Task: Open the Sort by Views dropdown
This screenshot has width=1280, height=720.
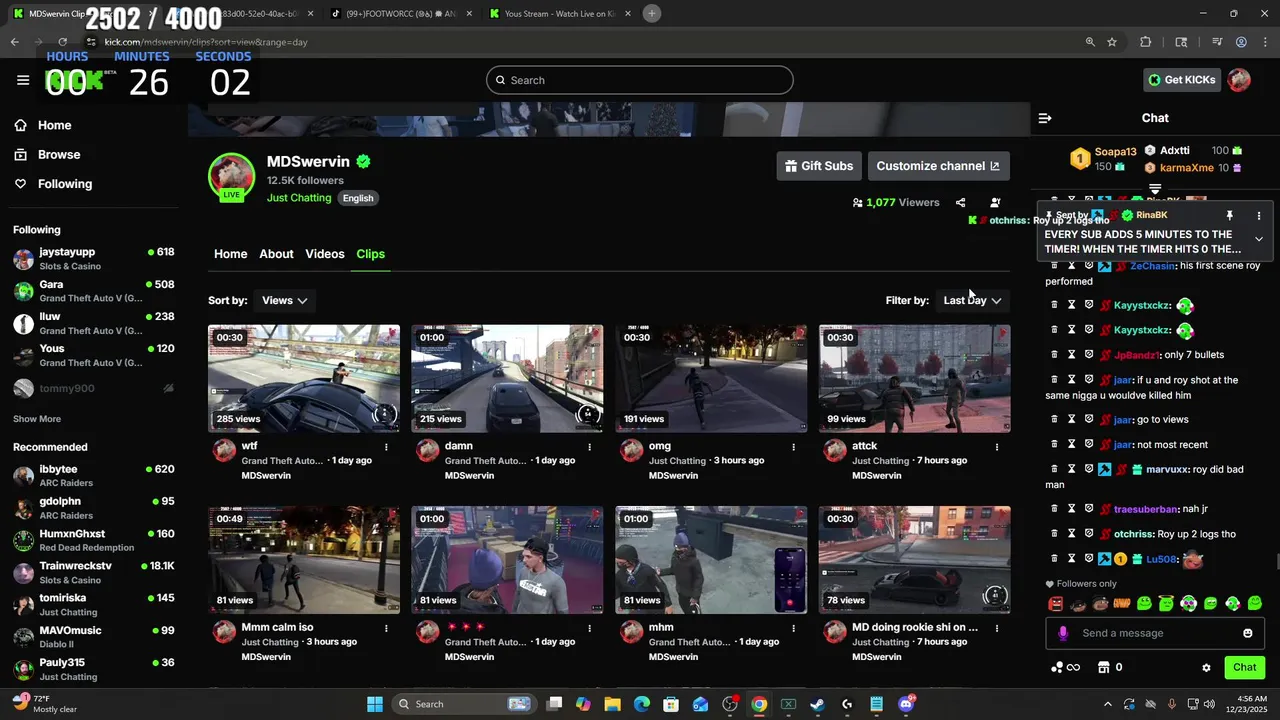Action: pos(284,300)
